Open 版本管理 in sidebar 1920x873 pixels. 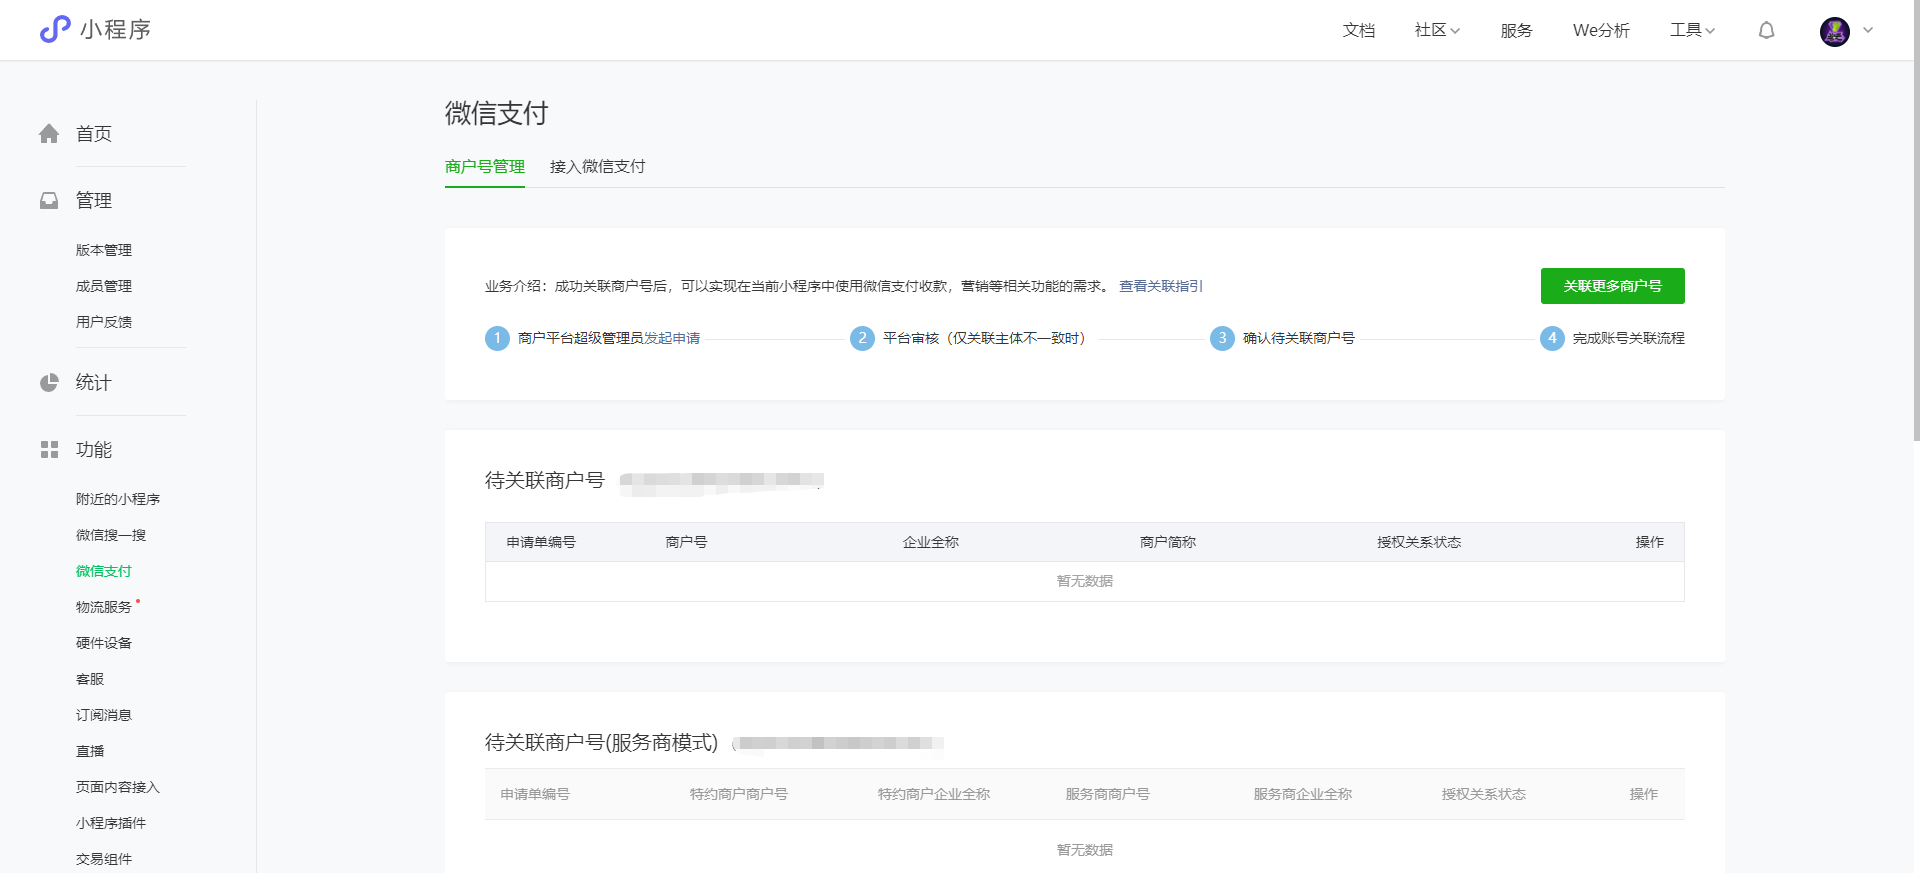(104, 250)
